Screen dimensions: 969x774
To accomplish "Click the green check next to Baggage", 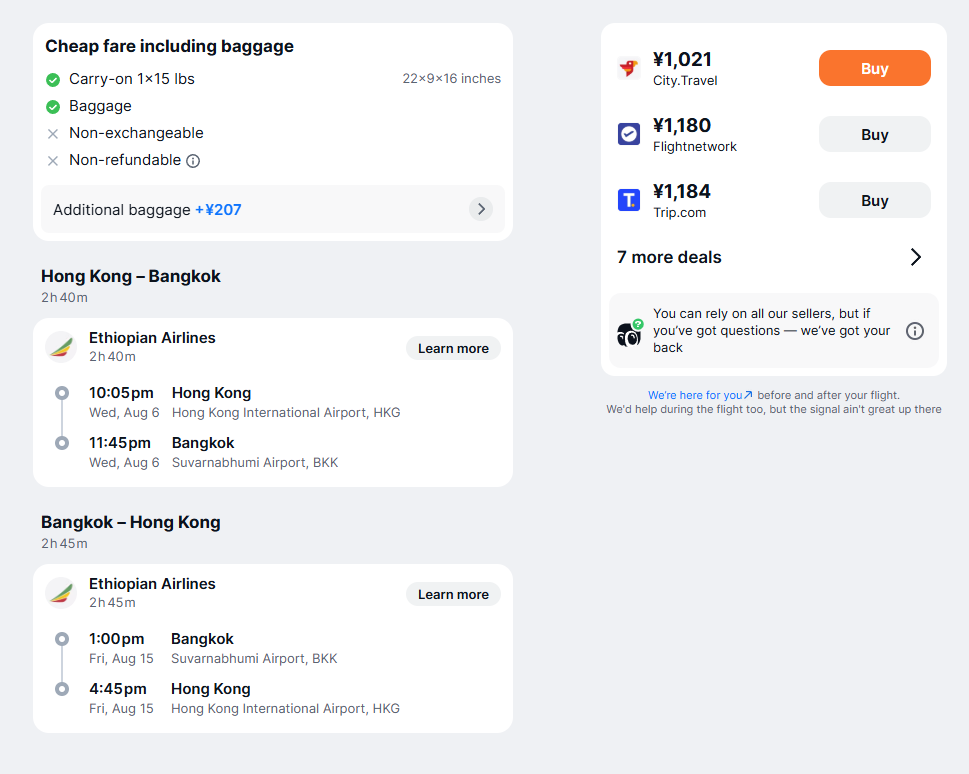I will [x=53, y=107].
